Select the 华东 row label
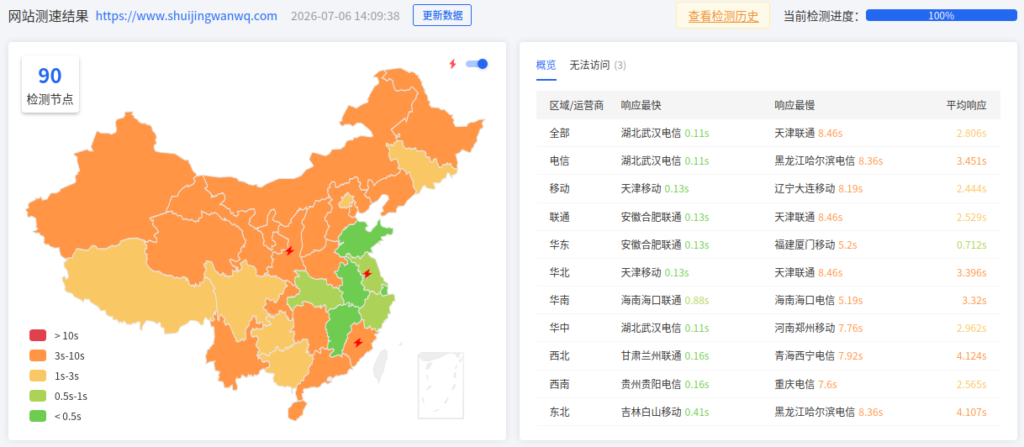This screenshot has width=1024, height=447. pyautogui.click(x=560, y=244)
